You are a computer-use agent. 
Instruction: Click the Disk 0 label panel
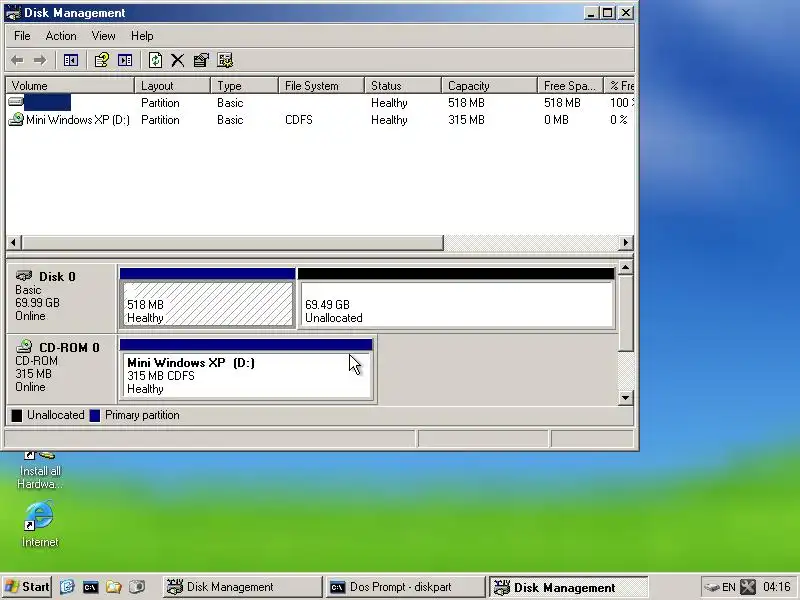pyautogui.click(x=61, y=296)
